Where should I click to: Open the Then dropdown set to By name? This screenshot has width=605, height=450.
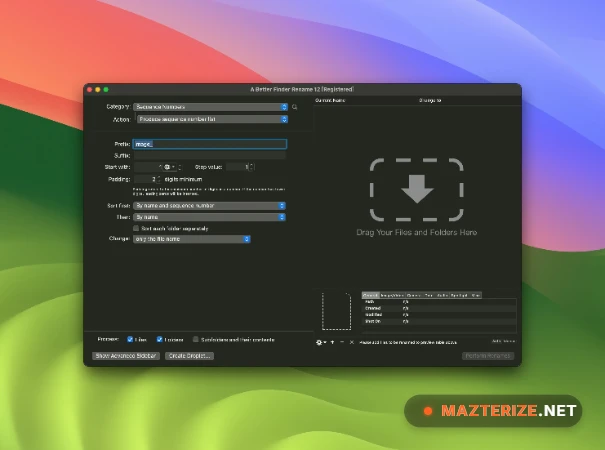(210, 217)
